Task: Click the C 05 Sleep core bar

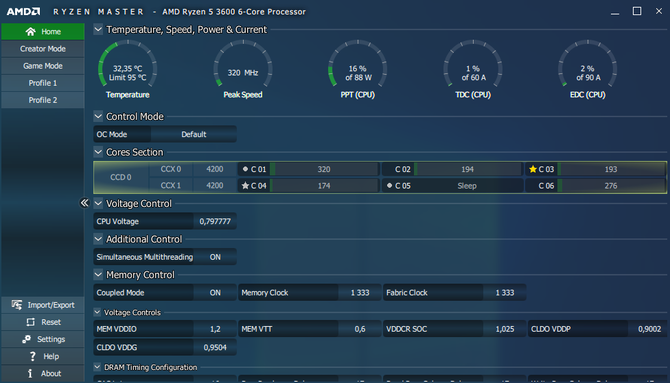Action: [x=468, y=186]
